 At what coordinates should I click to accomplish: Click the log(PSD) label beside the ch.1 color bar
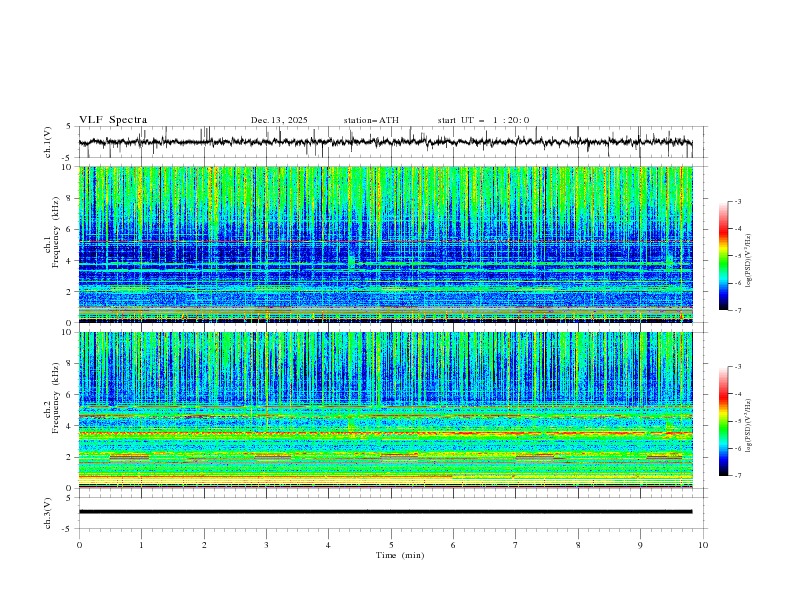(x=748, y=261)
